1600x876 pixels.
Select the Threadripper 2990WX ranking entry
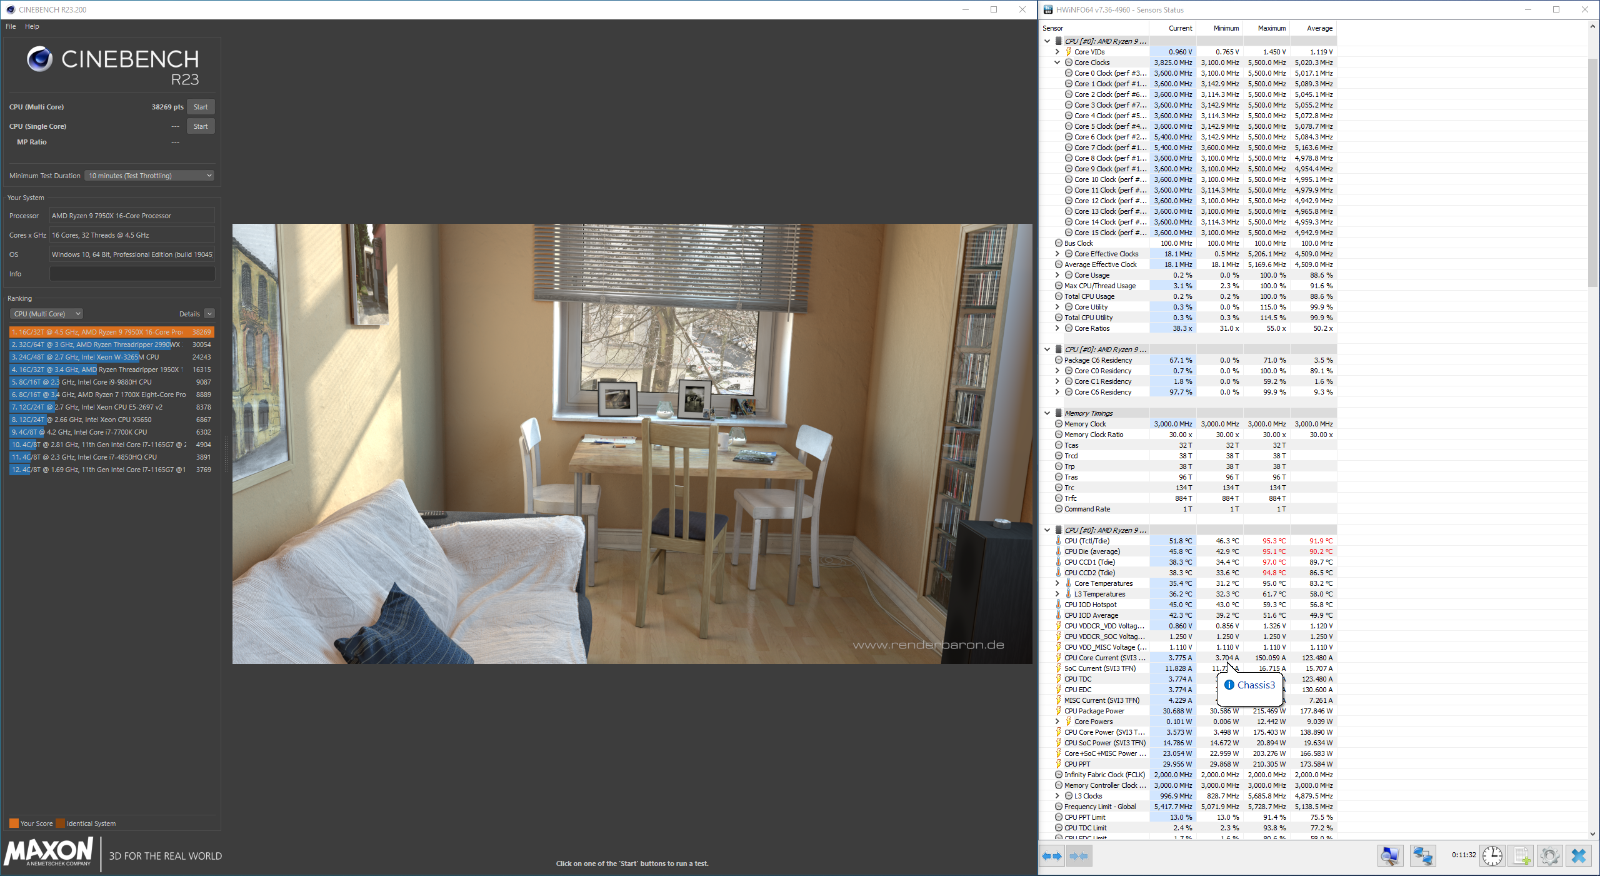coord(112,345)
